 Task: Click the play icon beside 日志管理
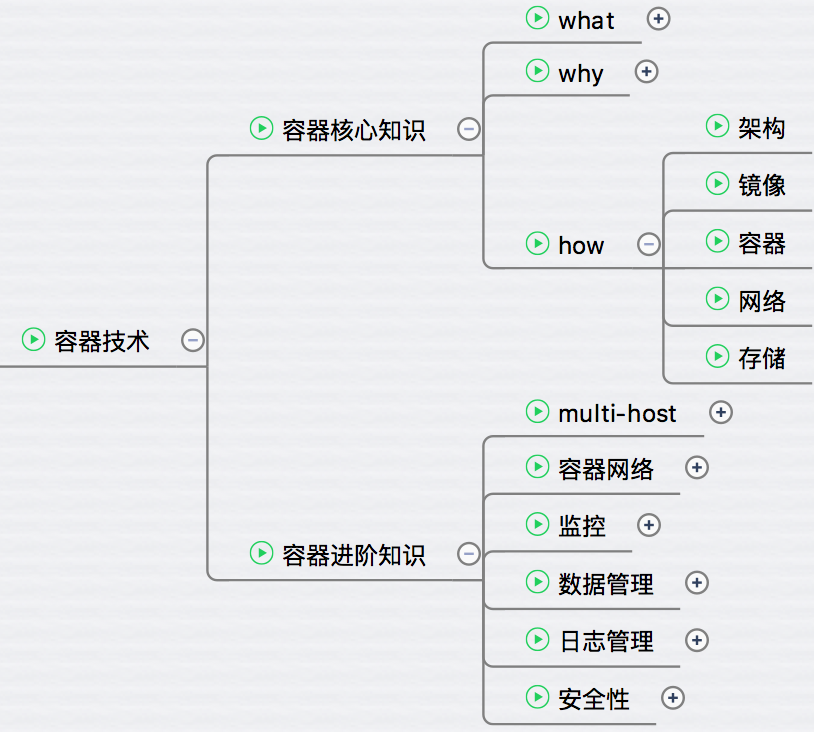(x=538, y=641)
